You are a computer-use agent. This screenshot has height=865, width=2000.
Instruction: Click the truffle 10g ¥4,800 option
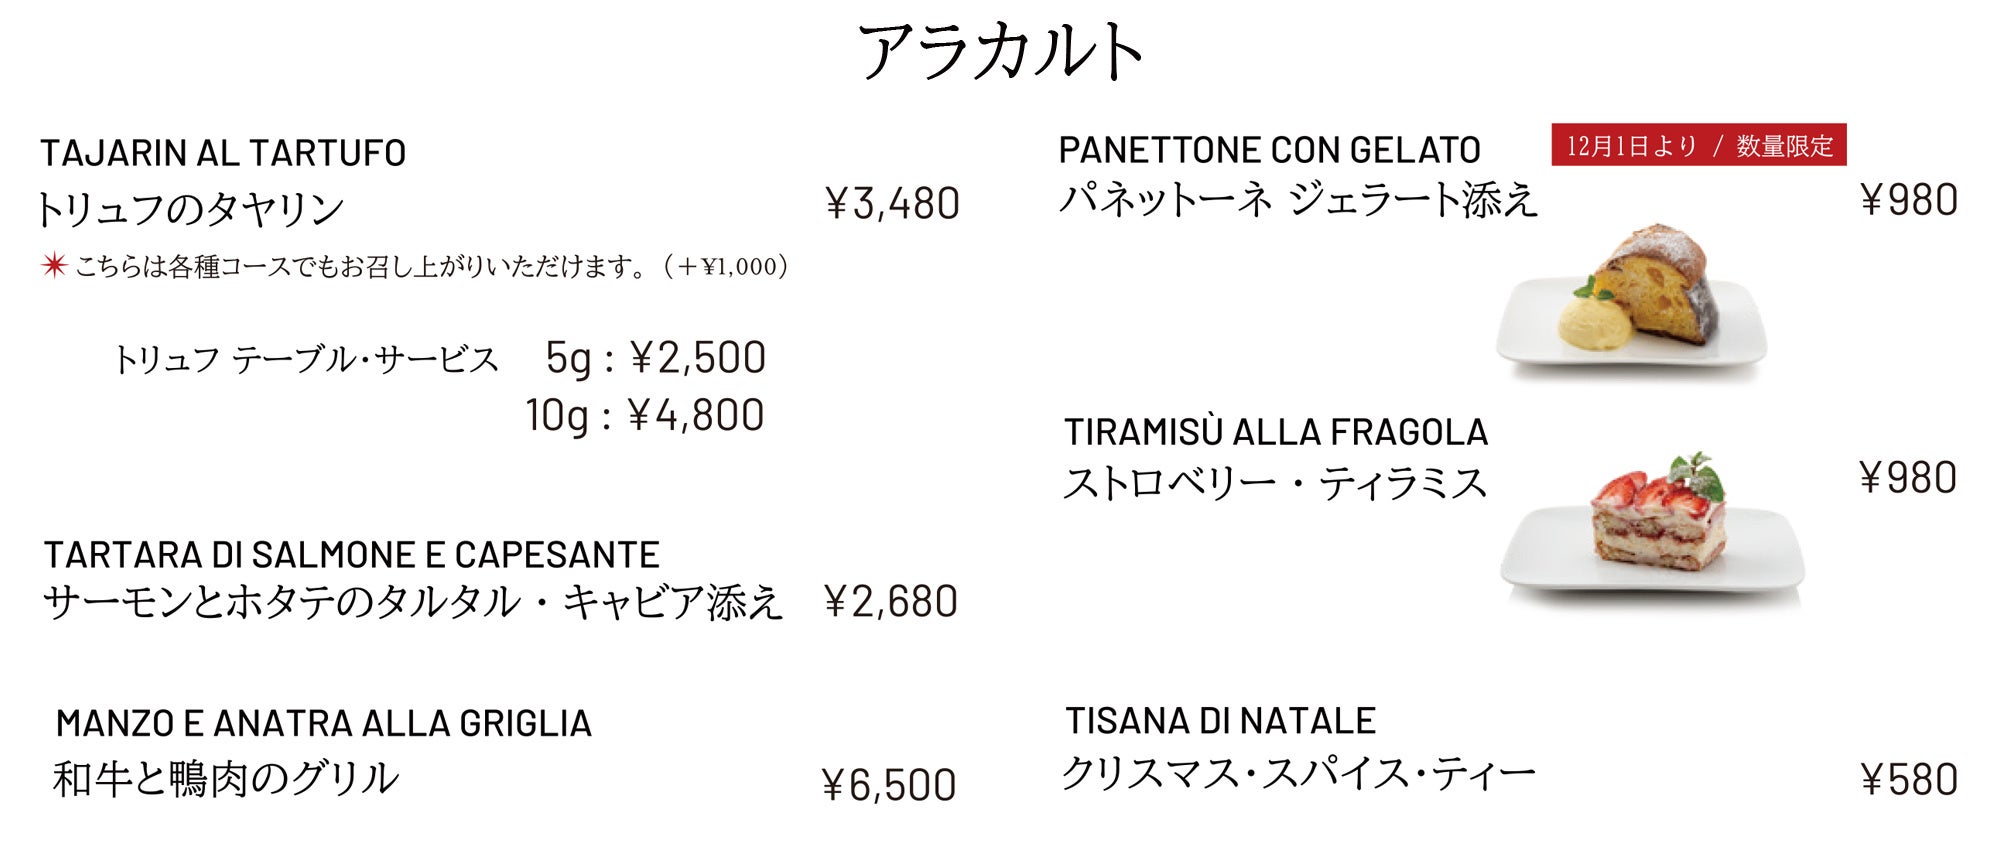pos(646,415)
